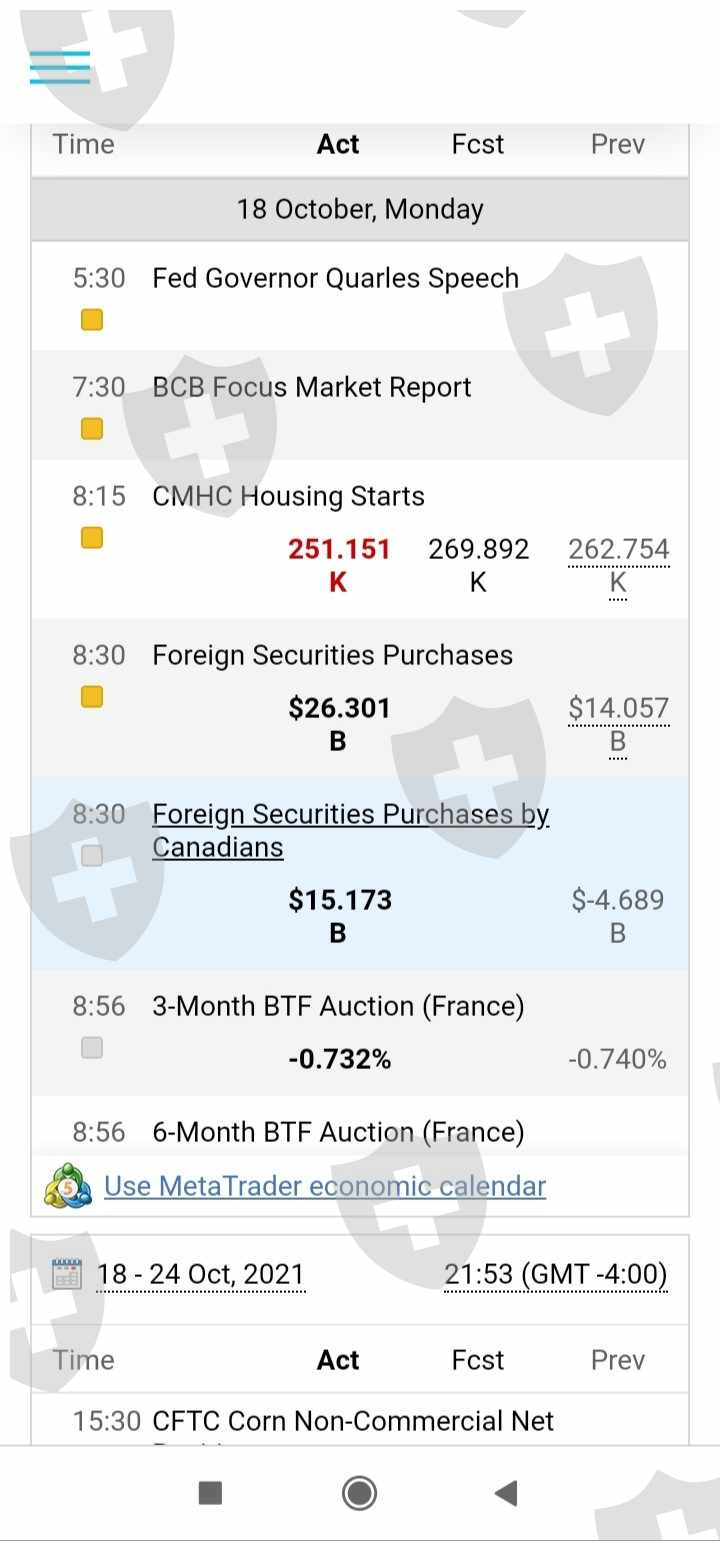Sort by the Act column header
The height and width of the screenshot is (1541, 720).
pos(338,144)
